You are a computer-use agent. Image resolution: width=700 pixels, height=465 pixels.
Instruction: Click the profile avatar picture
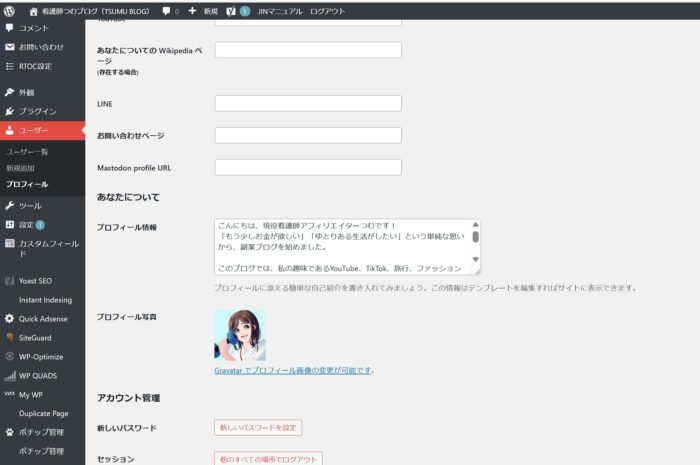[x=240, y=335]
